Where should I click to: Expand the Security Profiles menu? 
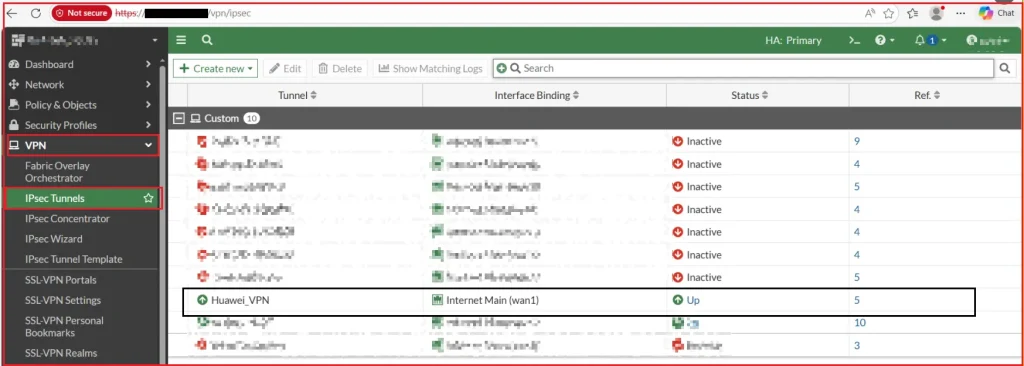[x=81, y=125]
